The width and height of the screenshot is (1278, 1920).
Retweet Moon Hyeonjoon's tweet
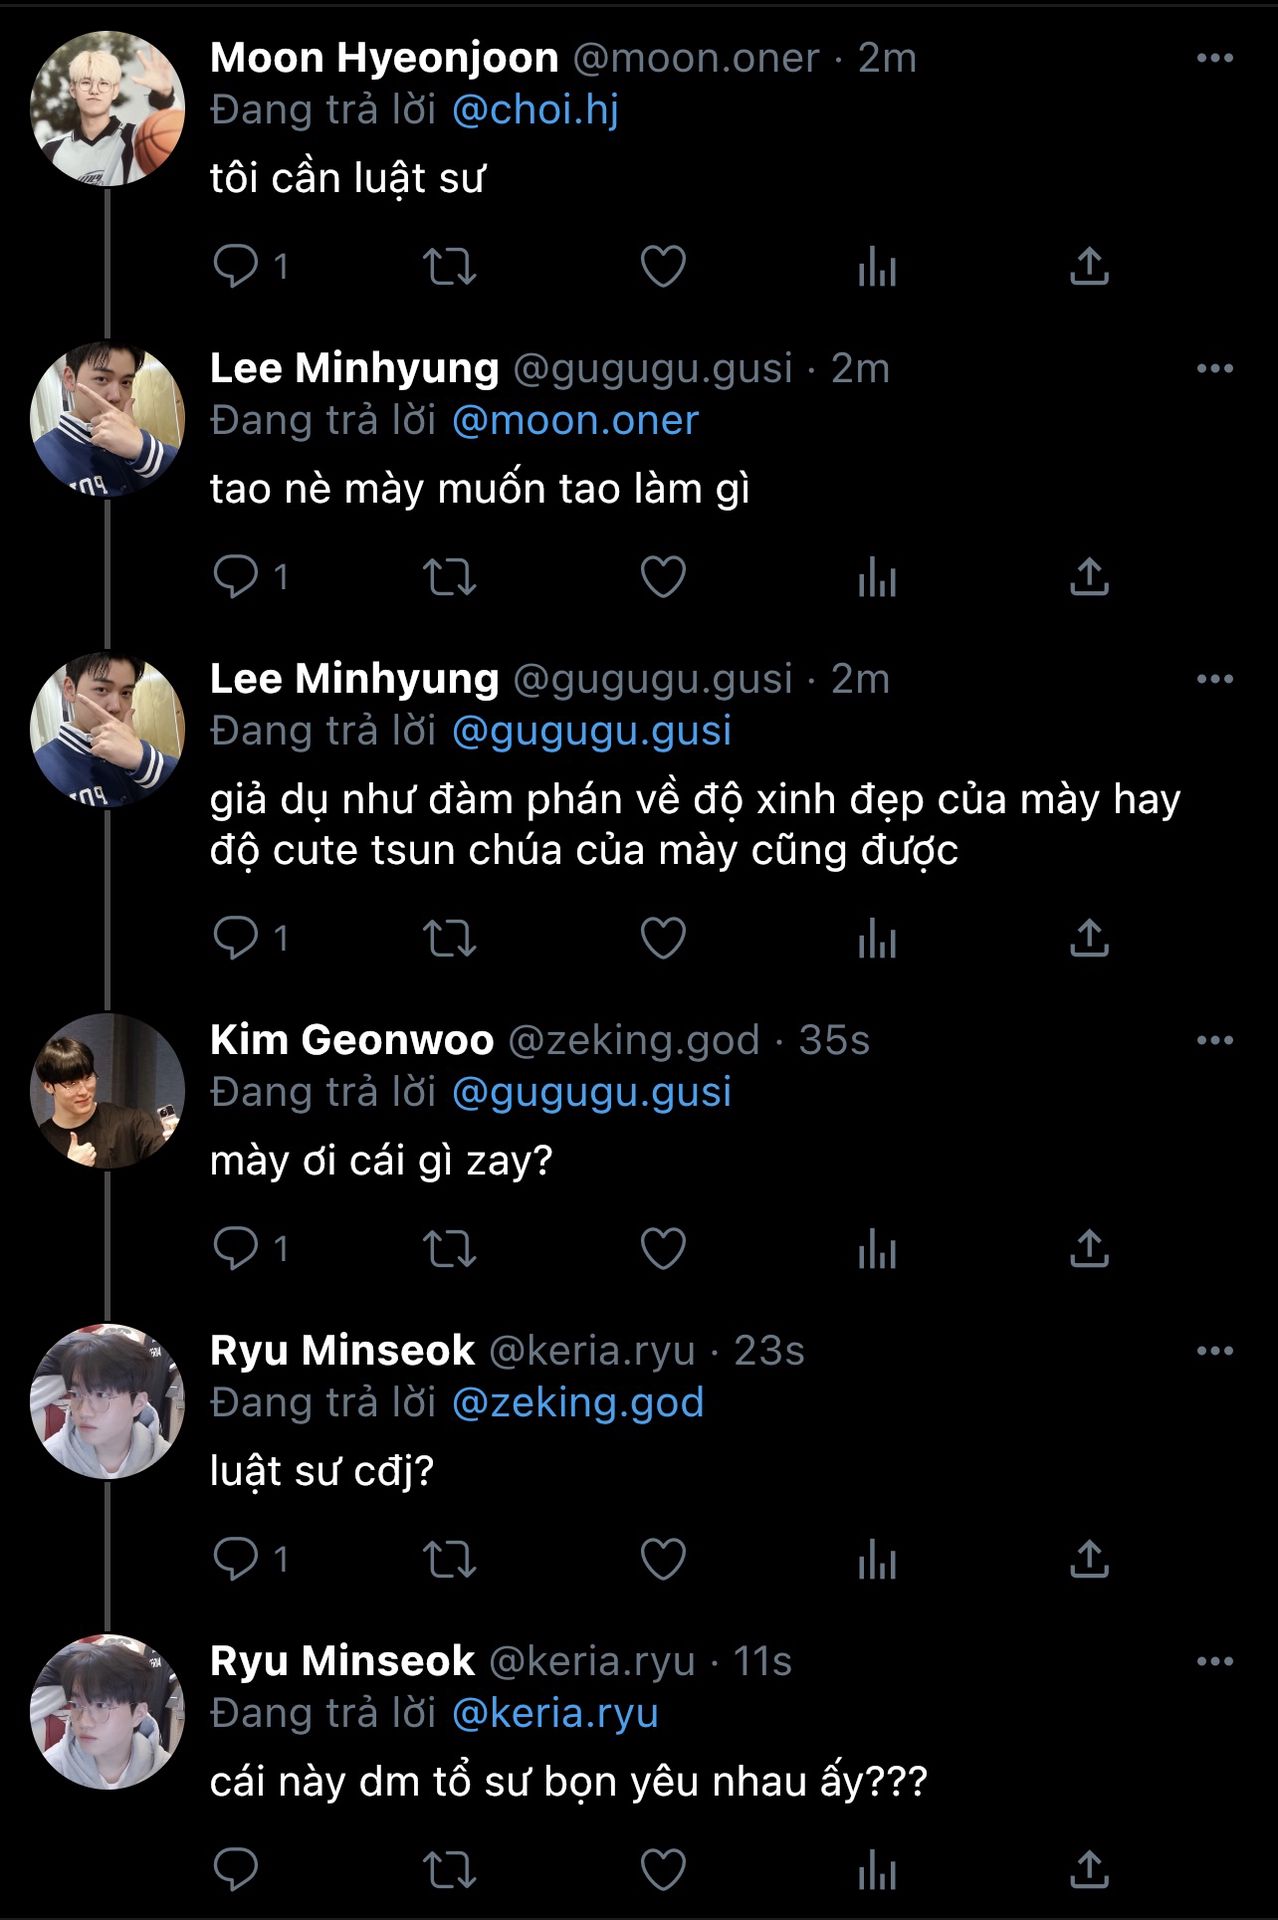pyautogui.click(x=449, y=267)
